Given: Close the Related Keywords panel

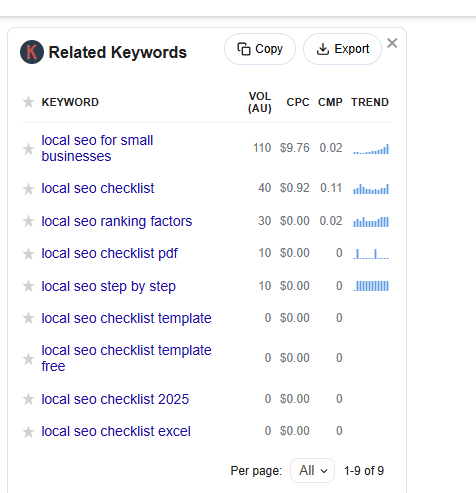Looking at the screenshot, I should point(392,43).
